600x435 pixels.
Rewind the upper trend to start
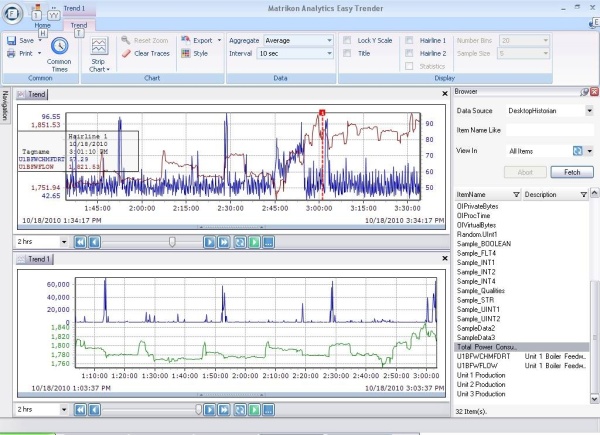(80, 242)
